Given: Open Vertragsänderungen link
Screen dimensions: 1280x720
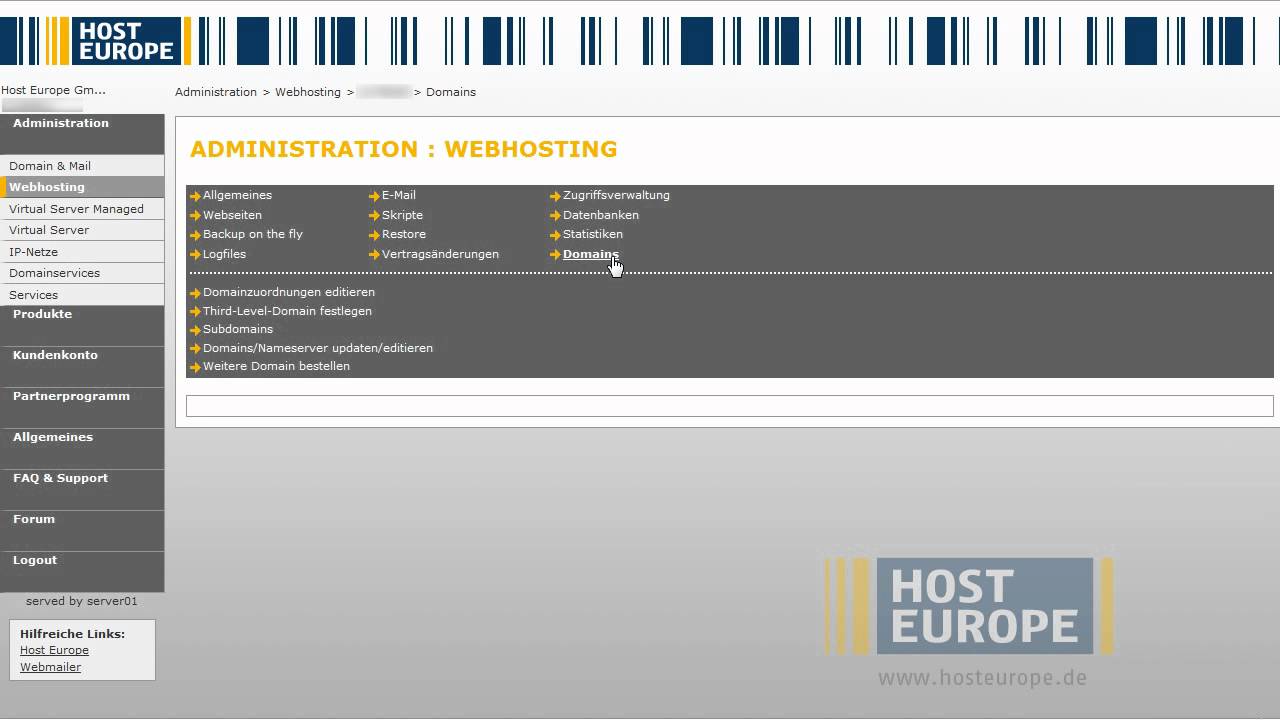Looking at the screenshot, I should pyautogui.click(x=440, y=254).
